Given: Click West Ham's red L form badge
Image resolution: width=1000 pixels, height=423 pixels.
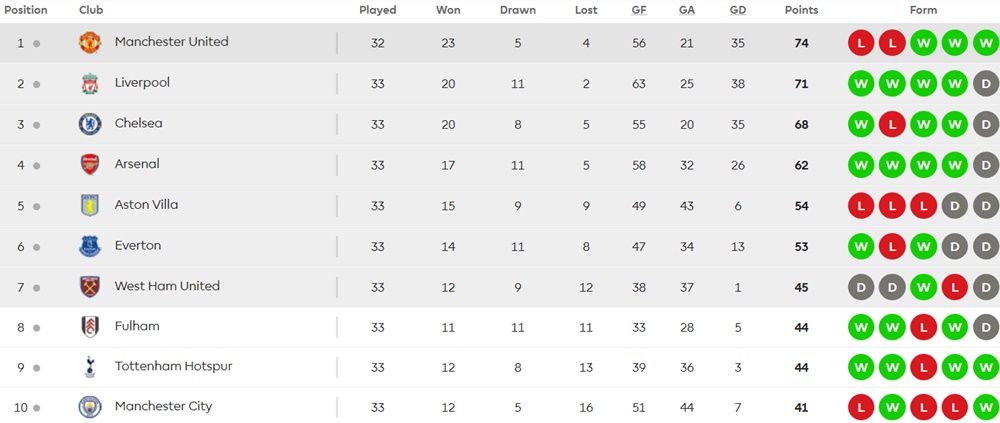Looking at the screenshot, I should [x=953, y=286].
